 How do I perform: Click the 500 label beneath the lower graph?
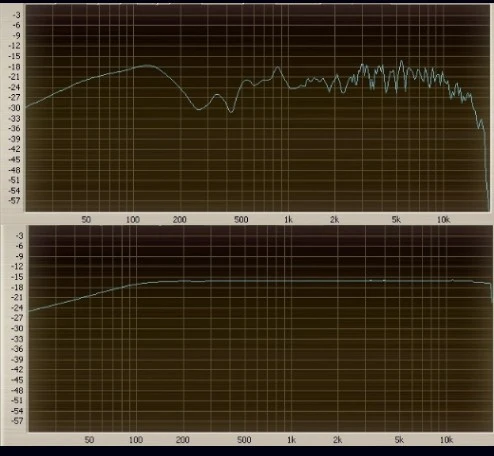[x=244, y=440]
